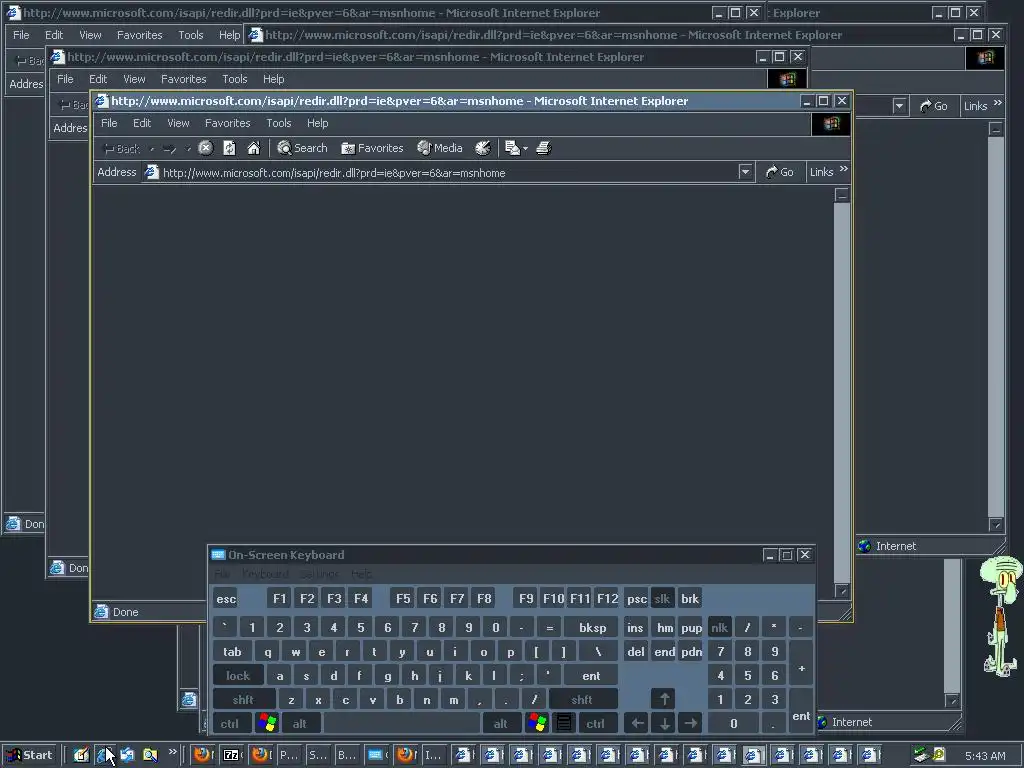
Task: Click the Print icon in front IE toolbar
Action: click(543, 148)
